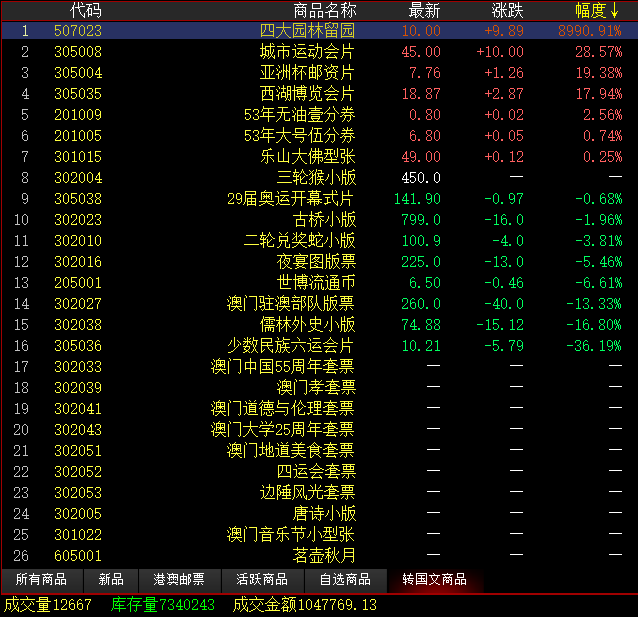Sort by the 最新 column header
The height and width of the screenshot is (617, 638).
(424, 10)
